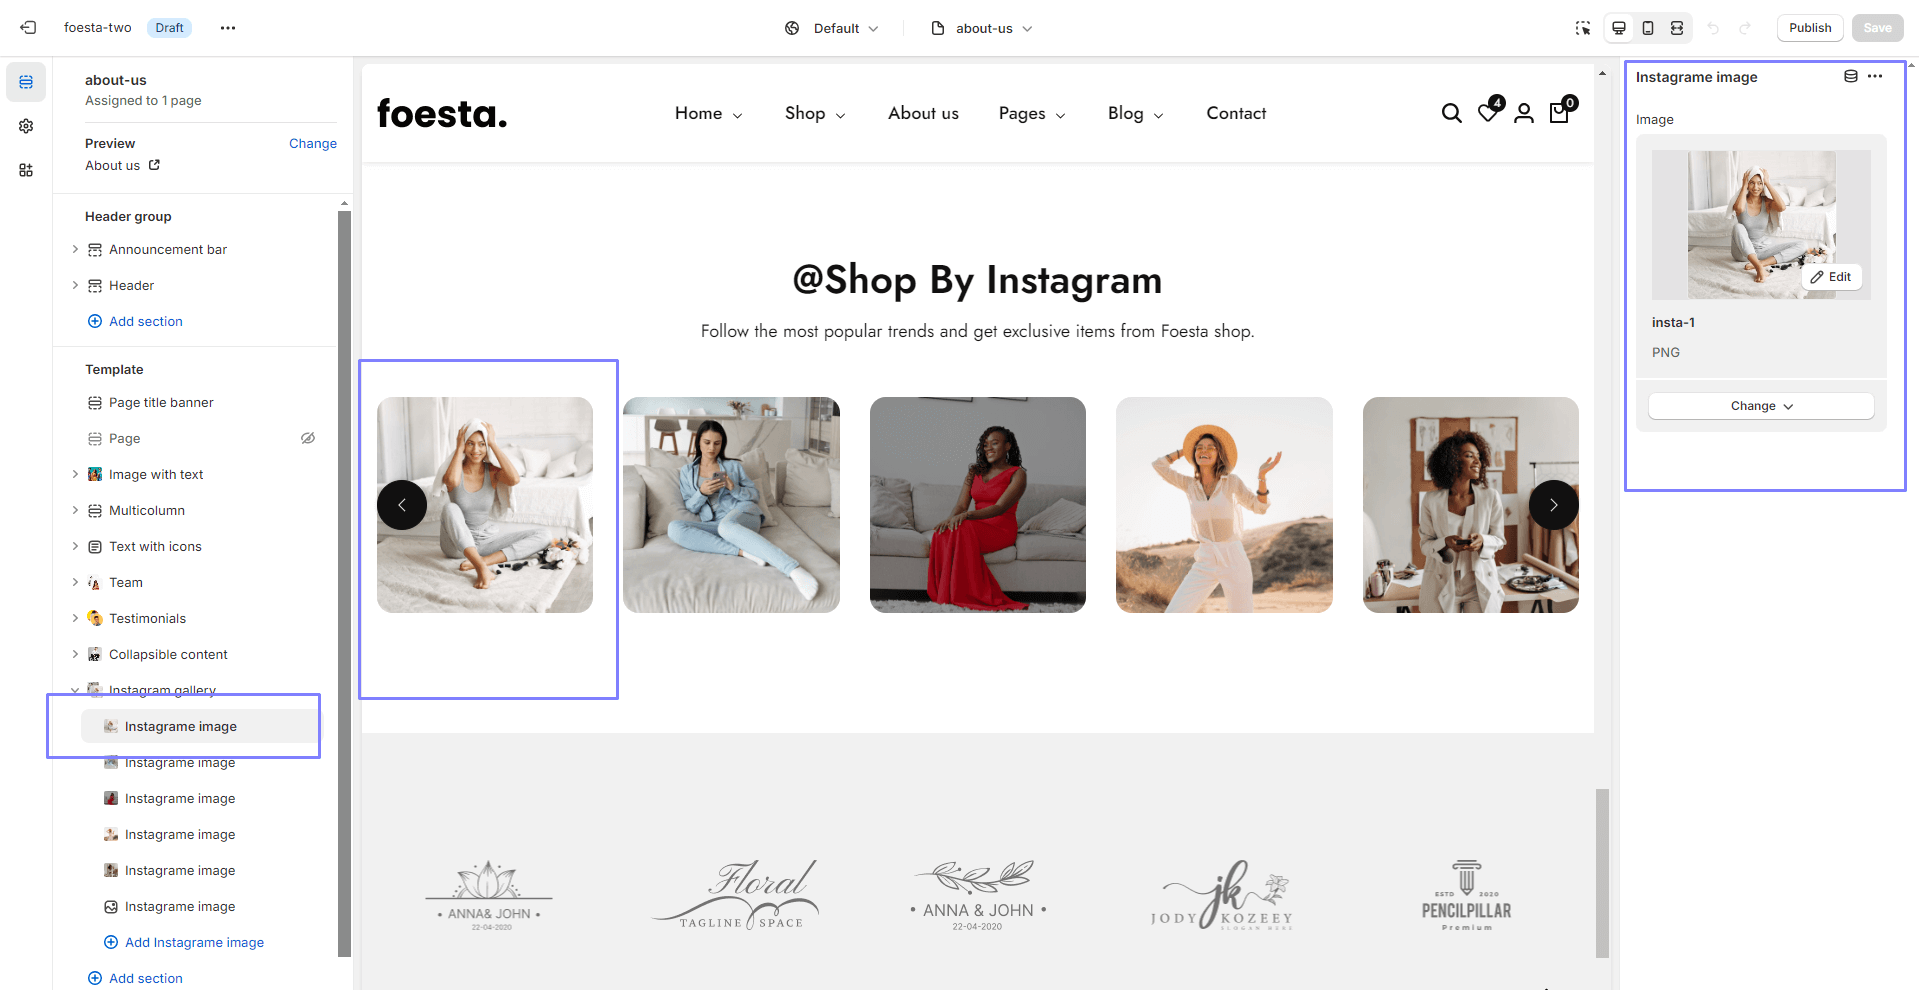Click the inspector selection tool icon
This screenshot has width=1919, height=990.
tap(1582, 28)
